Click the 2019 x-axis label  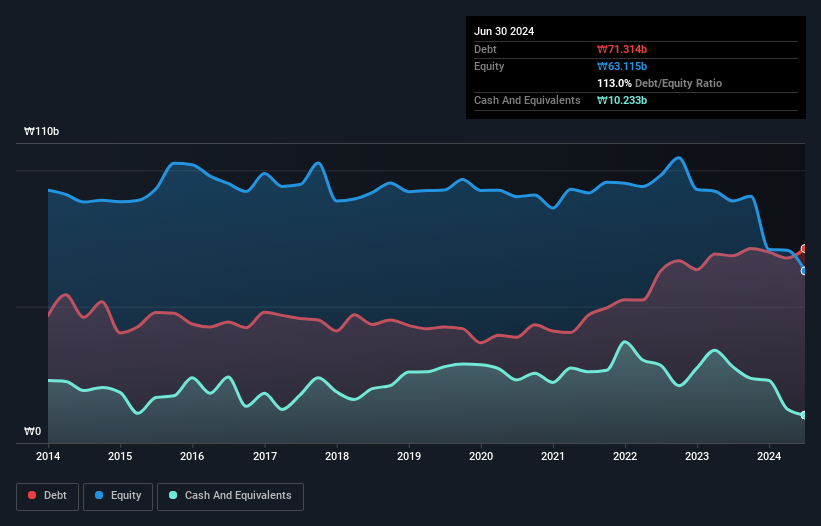click(x=409, y=456)
